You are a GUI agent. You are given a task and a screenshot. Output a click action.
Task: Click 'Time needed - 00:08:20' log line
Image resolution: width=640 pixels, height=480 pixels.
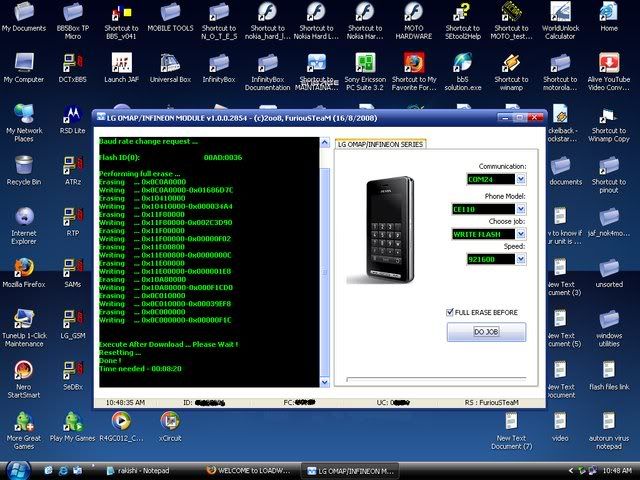[140, 369]
